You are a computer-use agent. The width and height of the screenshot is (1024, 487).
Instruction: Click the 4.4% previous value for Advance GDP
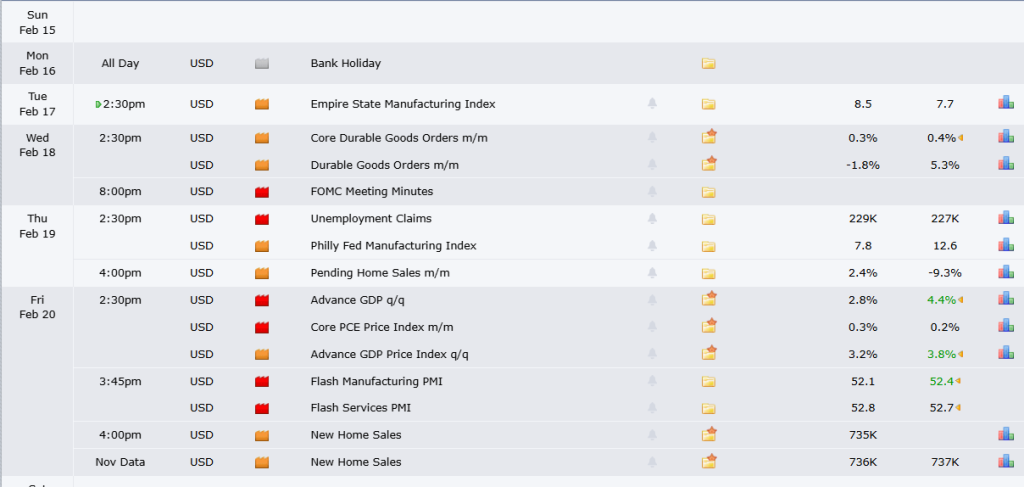[x=940, y=299]
